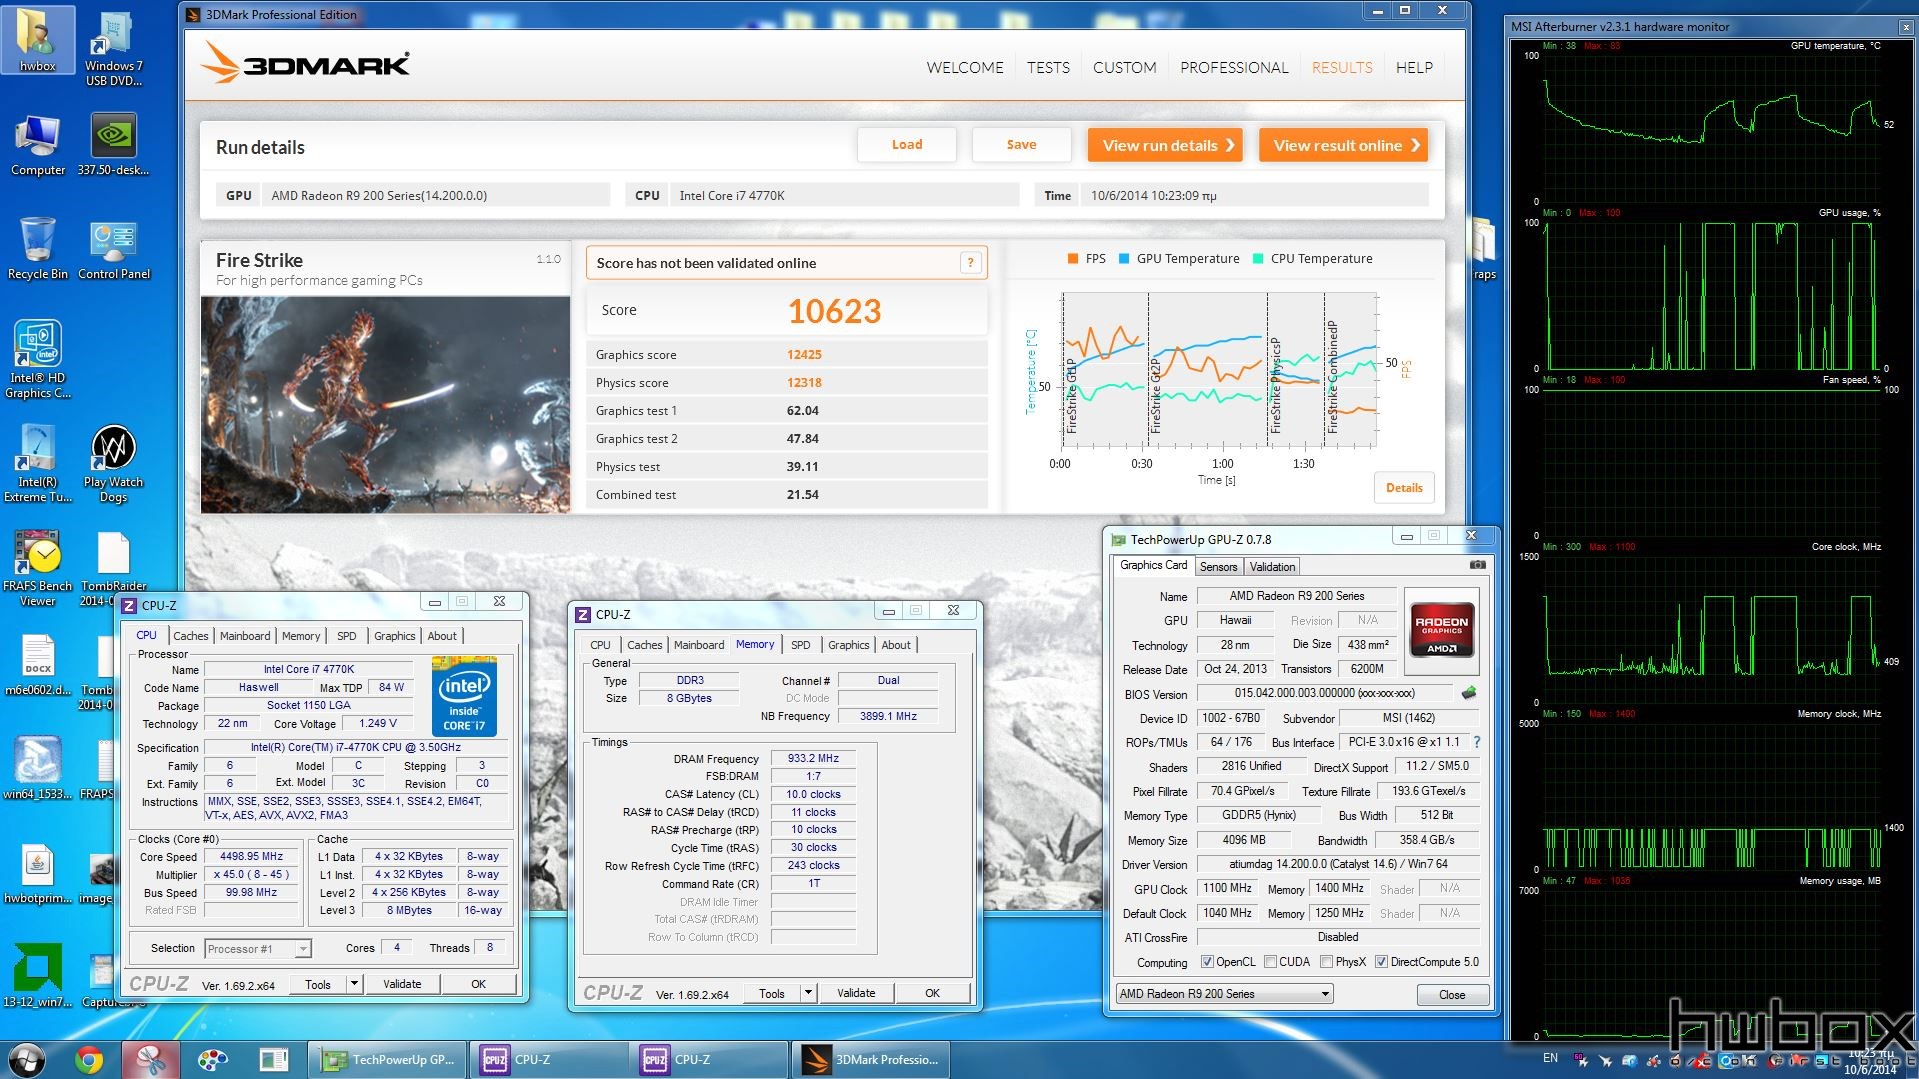Click the BIOS Version field in GPU-Z

(1325, 693)
